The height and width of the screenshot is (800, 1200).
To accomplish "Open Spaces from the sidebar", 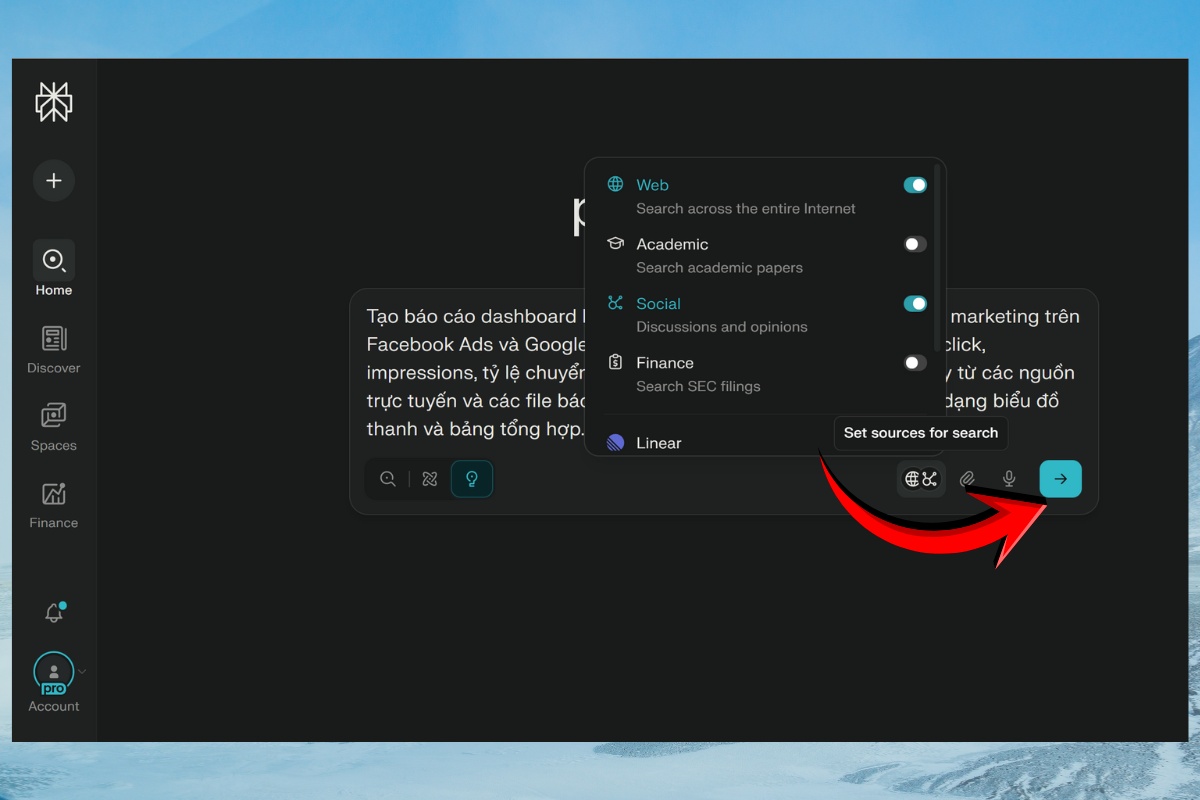I will pos(54,427).
